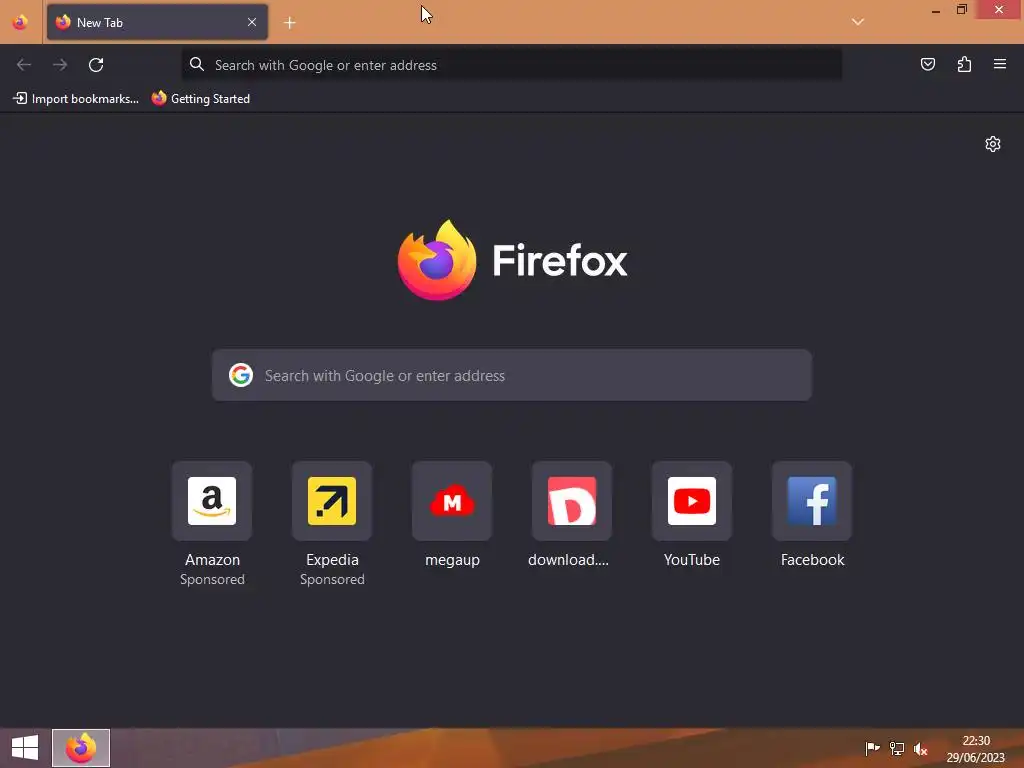Open Getting Started bookmark
Image resolution: width=1024 pixels, height=768 pixels.
(x=201, y=99)
